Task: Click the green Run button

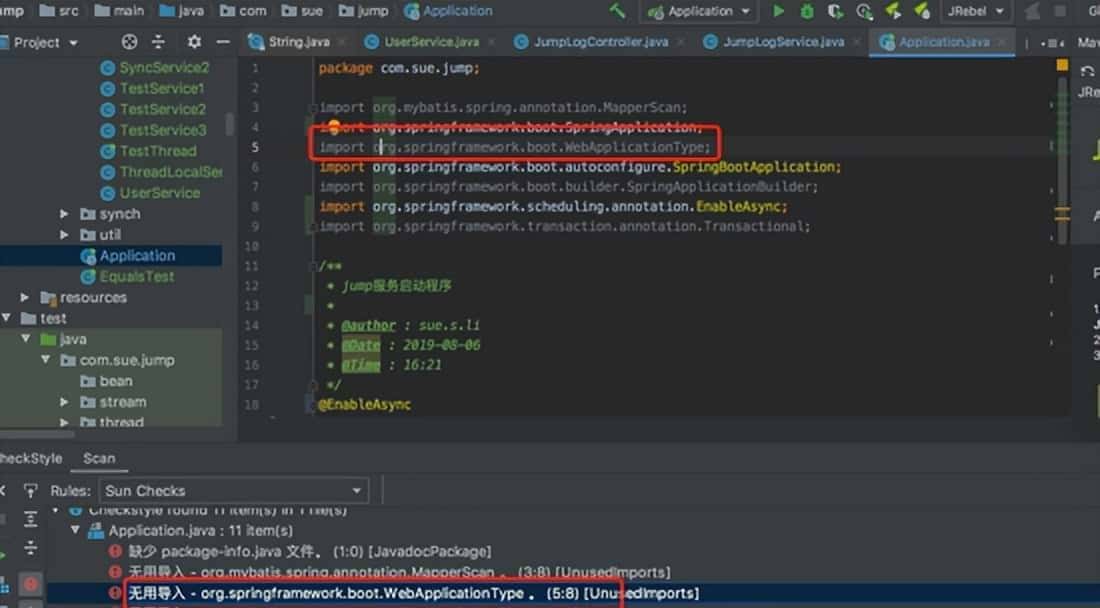Action: pos(779,12)
